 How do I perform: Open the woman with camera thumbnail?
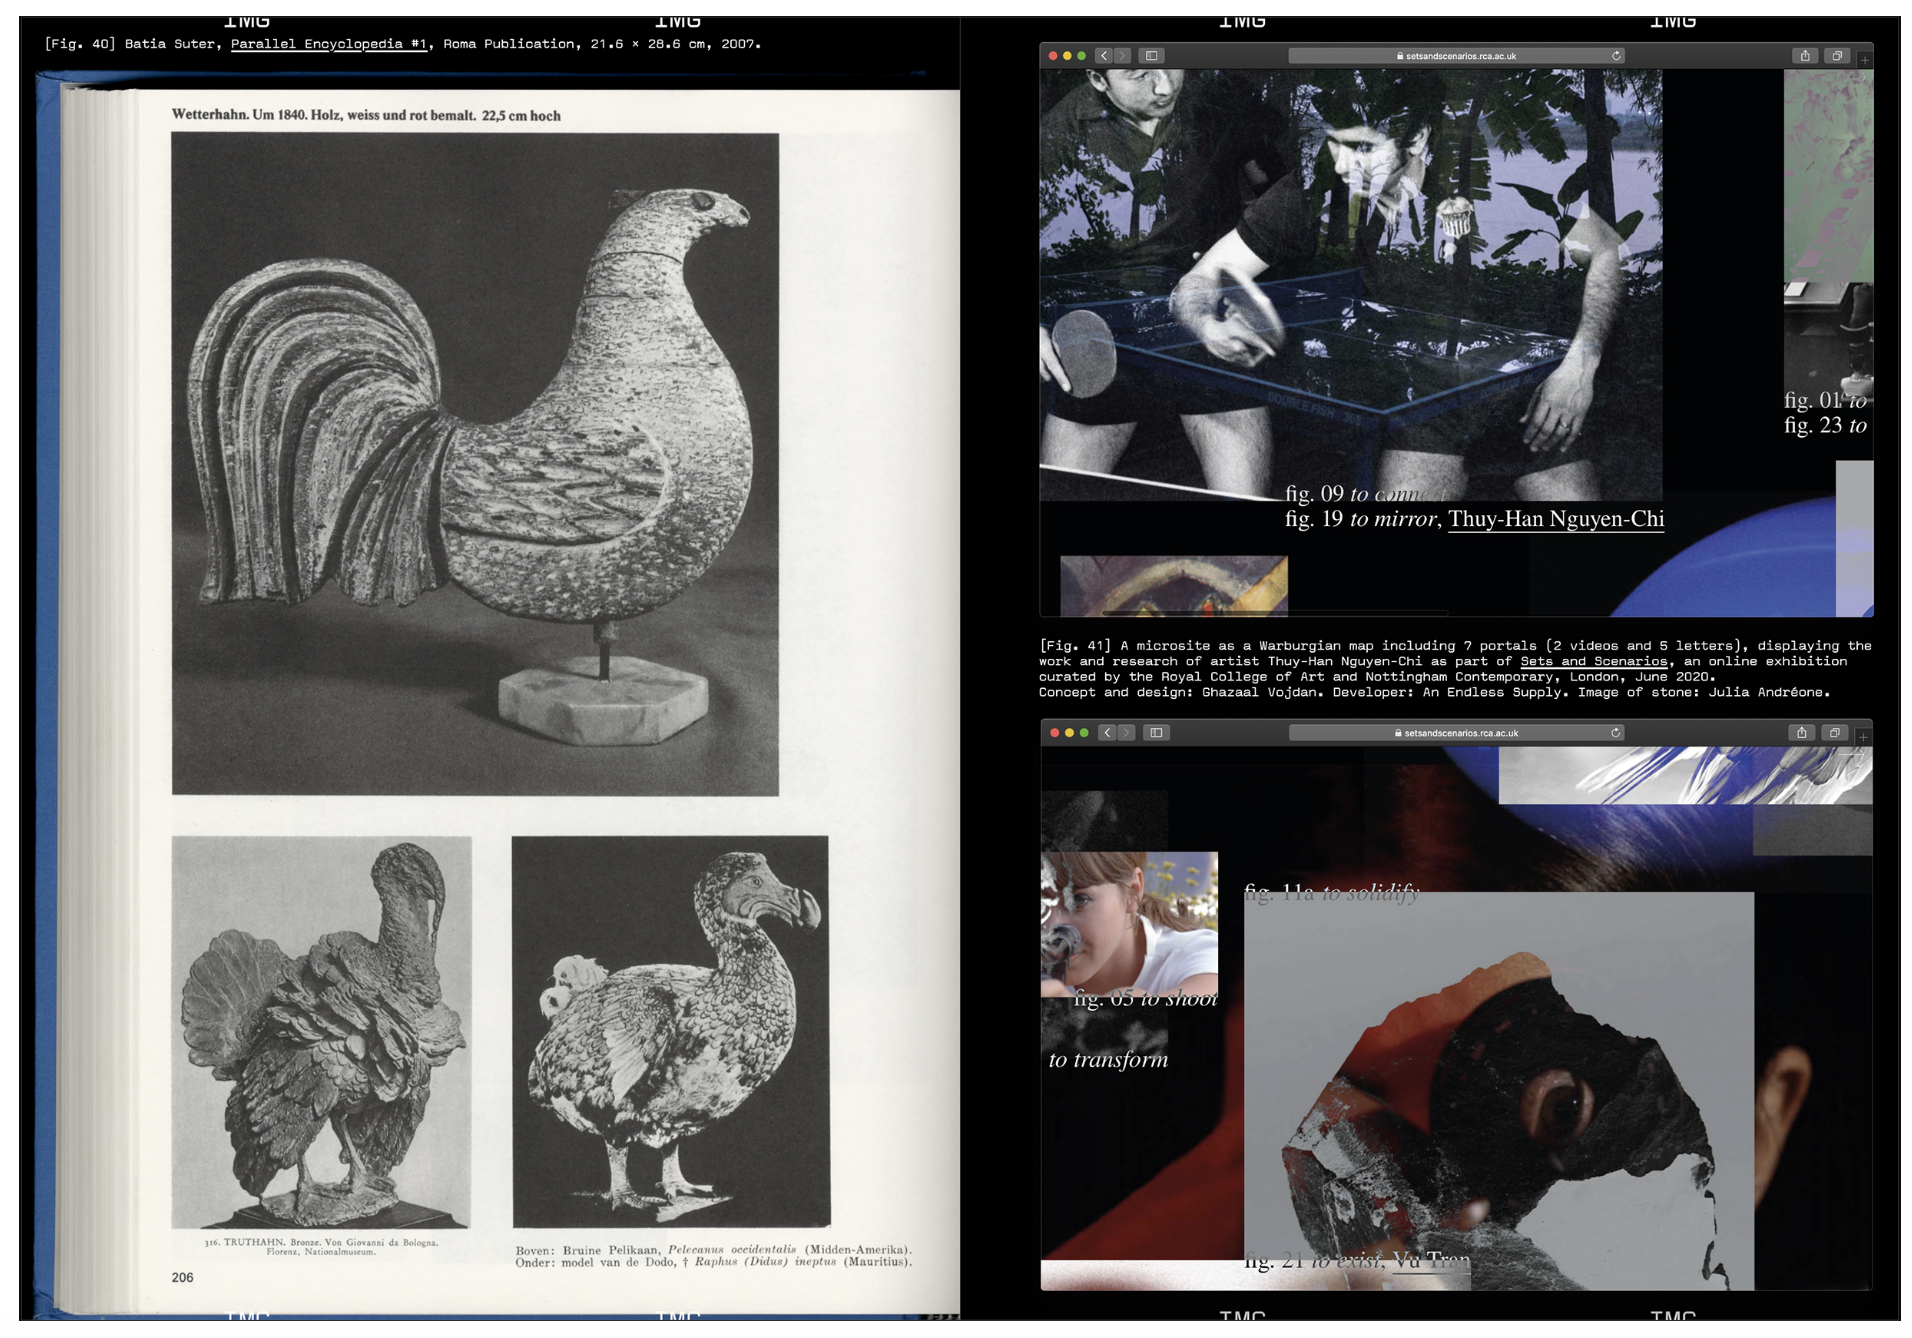point(1129,923)
